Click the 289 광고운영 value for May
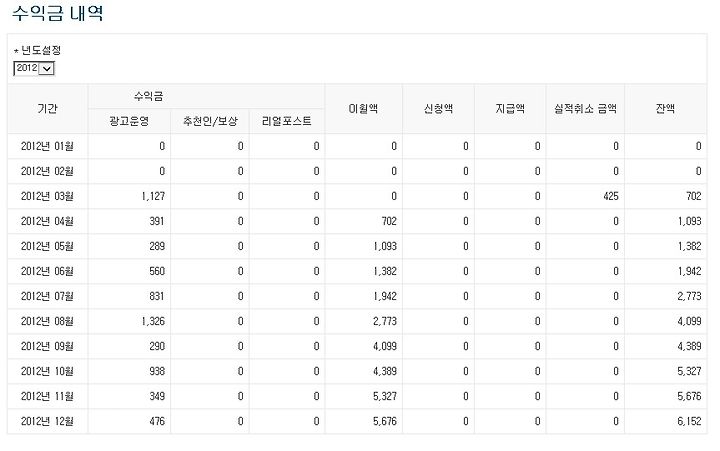The height and width of the screenshot is (451, 720). [x=157, y=247]
